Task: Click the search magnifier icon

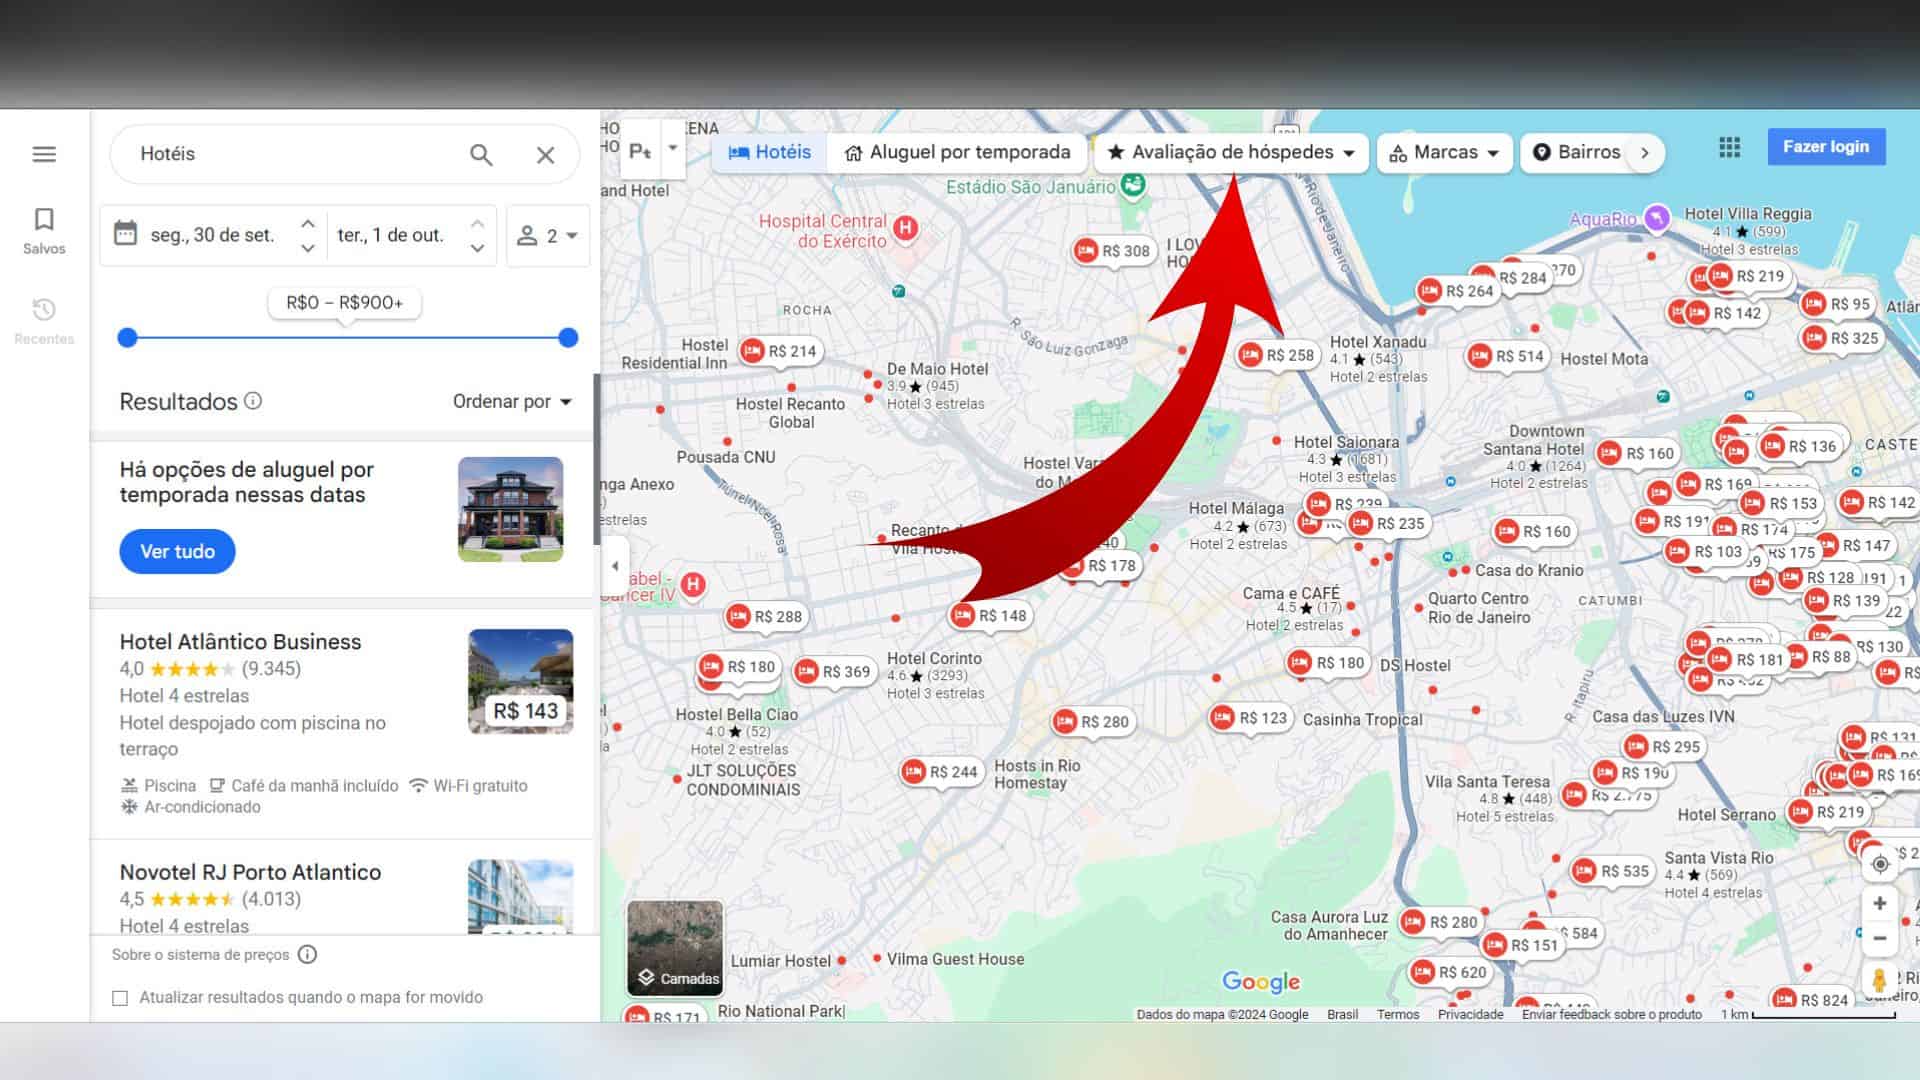Action: pyautogui.click(x=481, y=155)
